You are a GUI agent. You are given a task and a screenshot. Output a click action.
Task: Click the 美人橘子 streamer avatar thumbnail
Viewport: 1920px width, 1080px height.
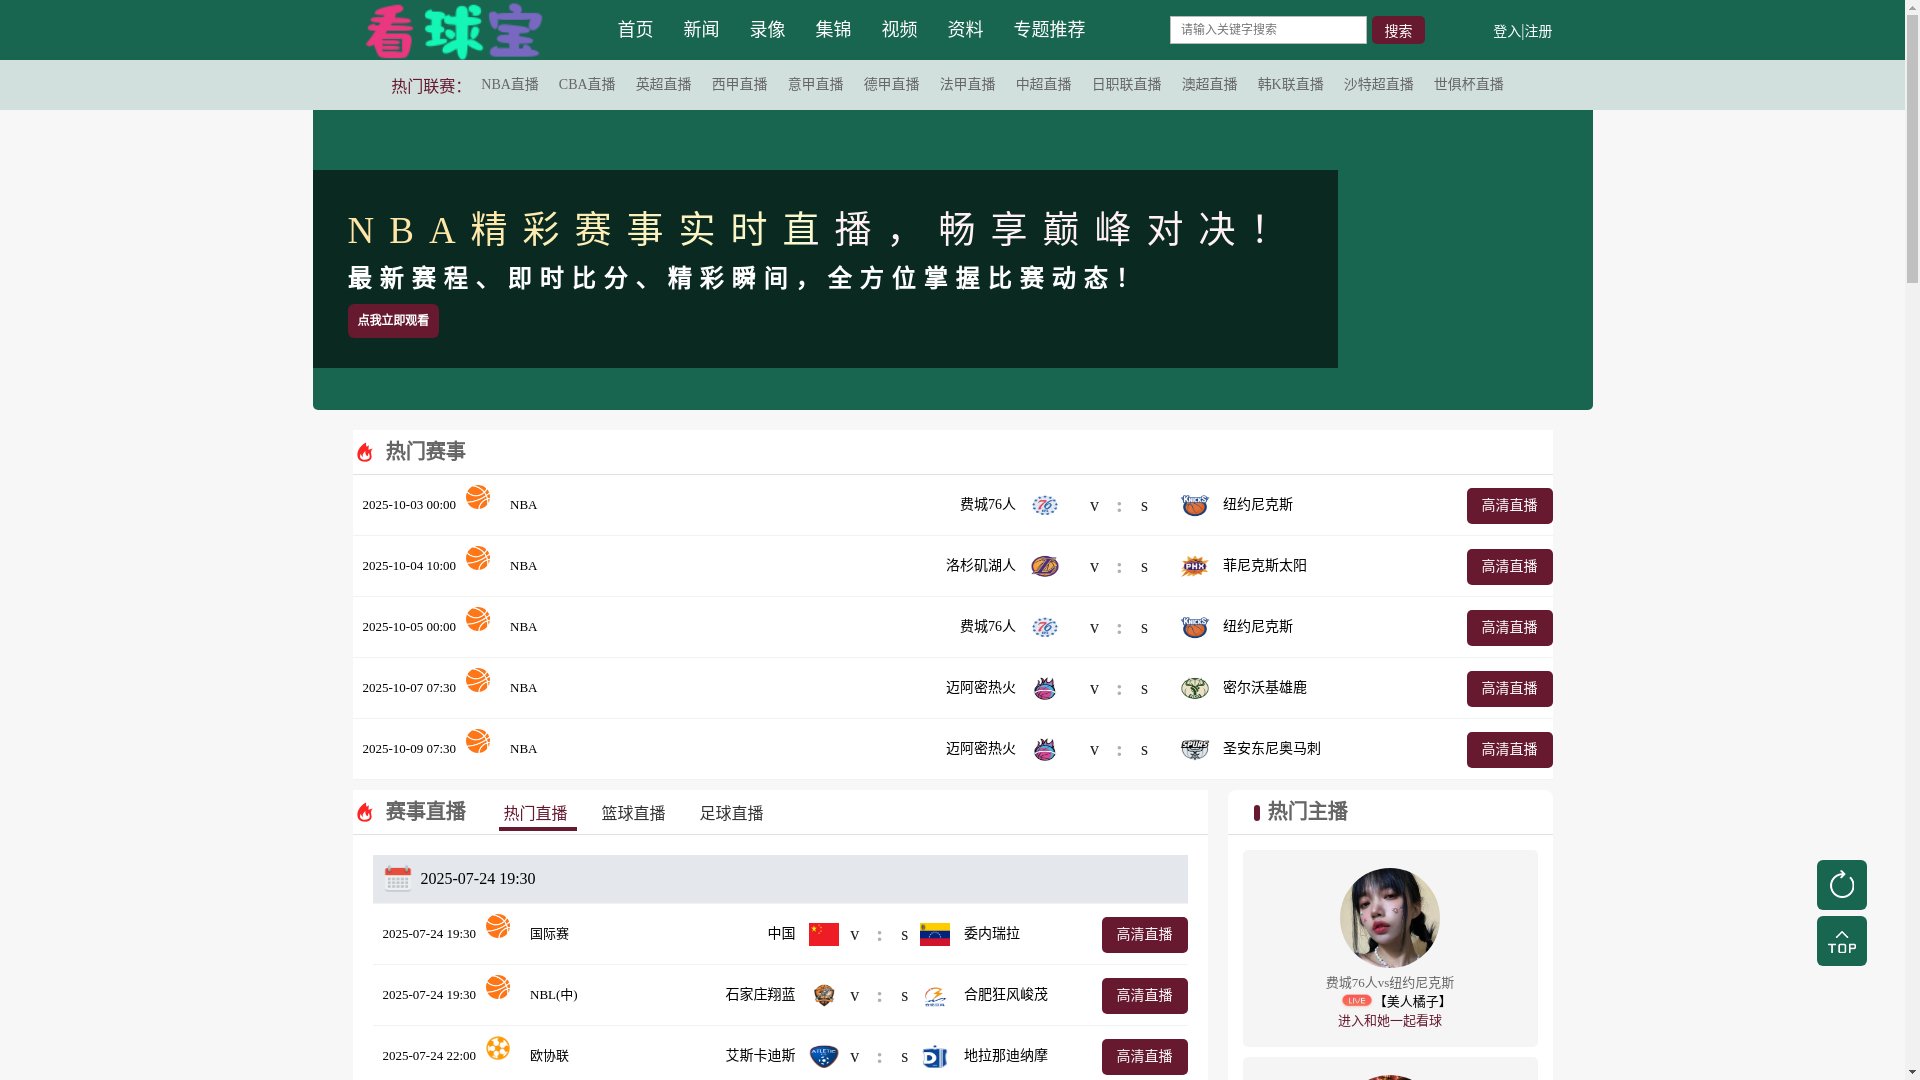tap(1389, 918)
